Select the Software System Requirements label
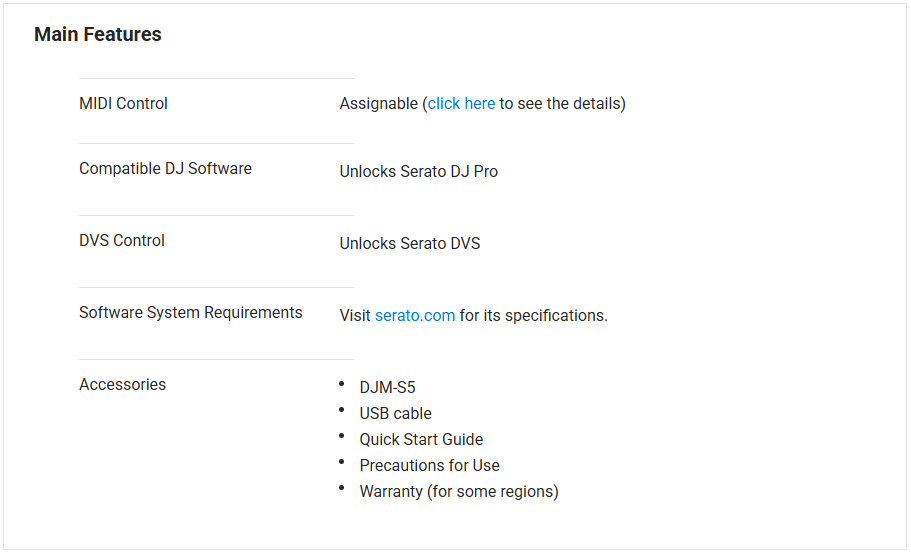 pos(190,313)
